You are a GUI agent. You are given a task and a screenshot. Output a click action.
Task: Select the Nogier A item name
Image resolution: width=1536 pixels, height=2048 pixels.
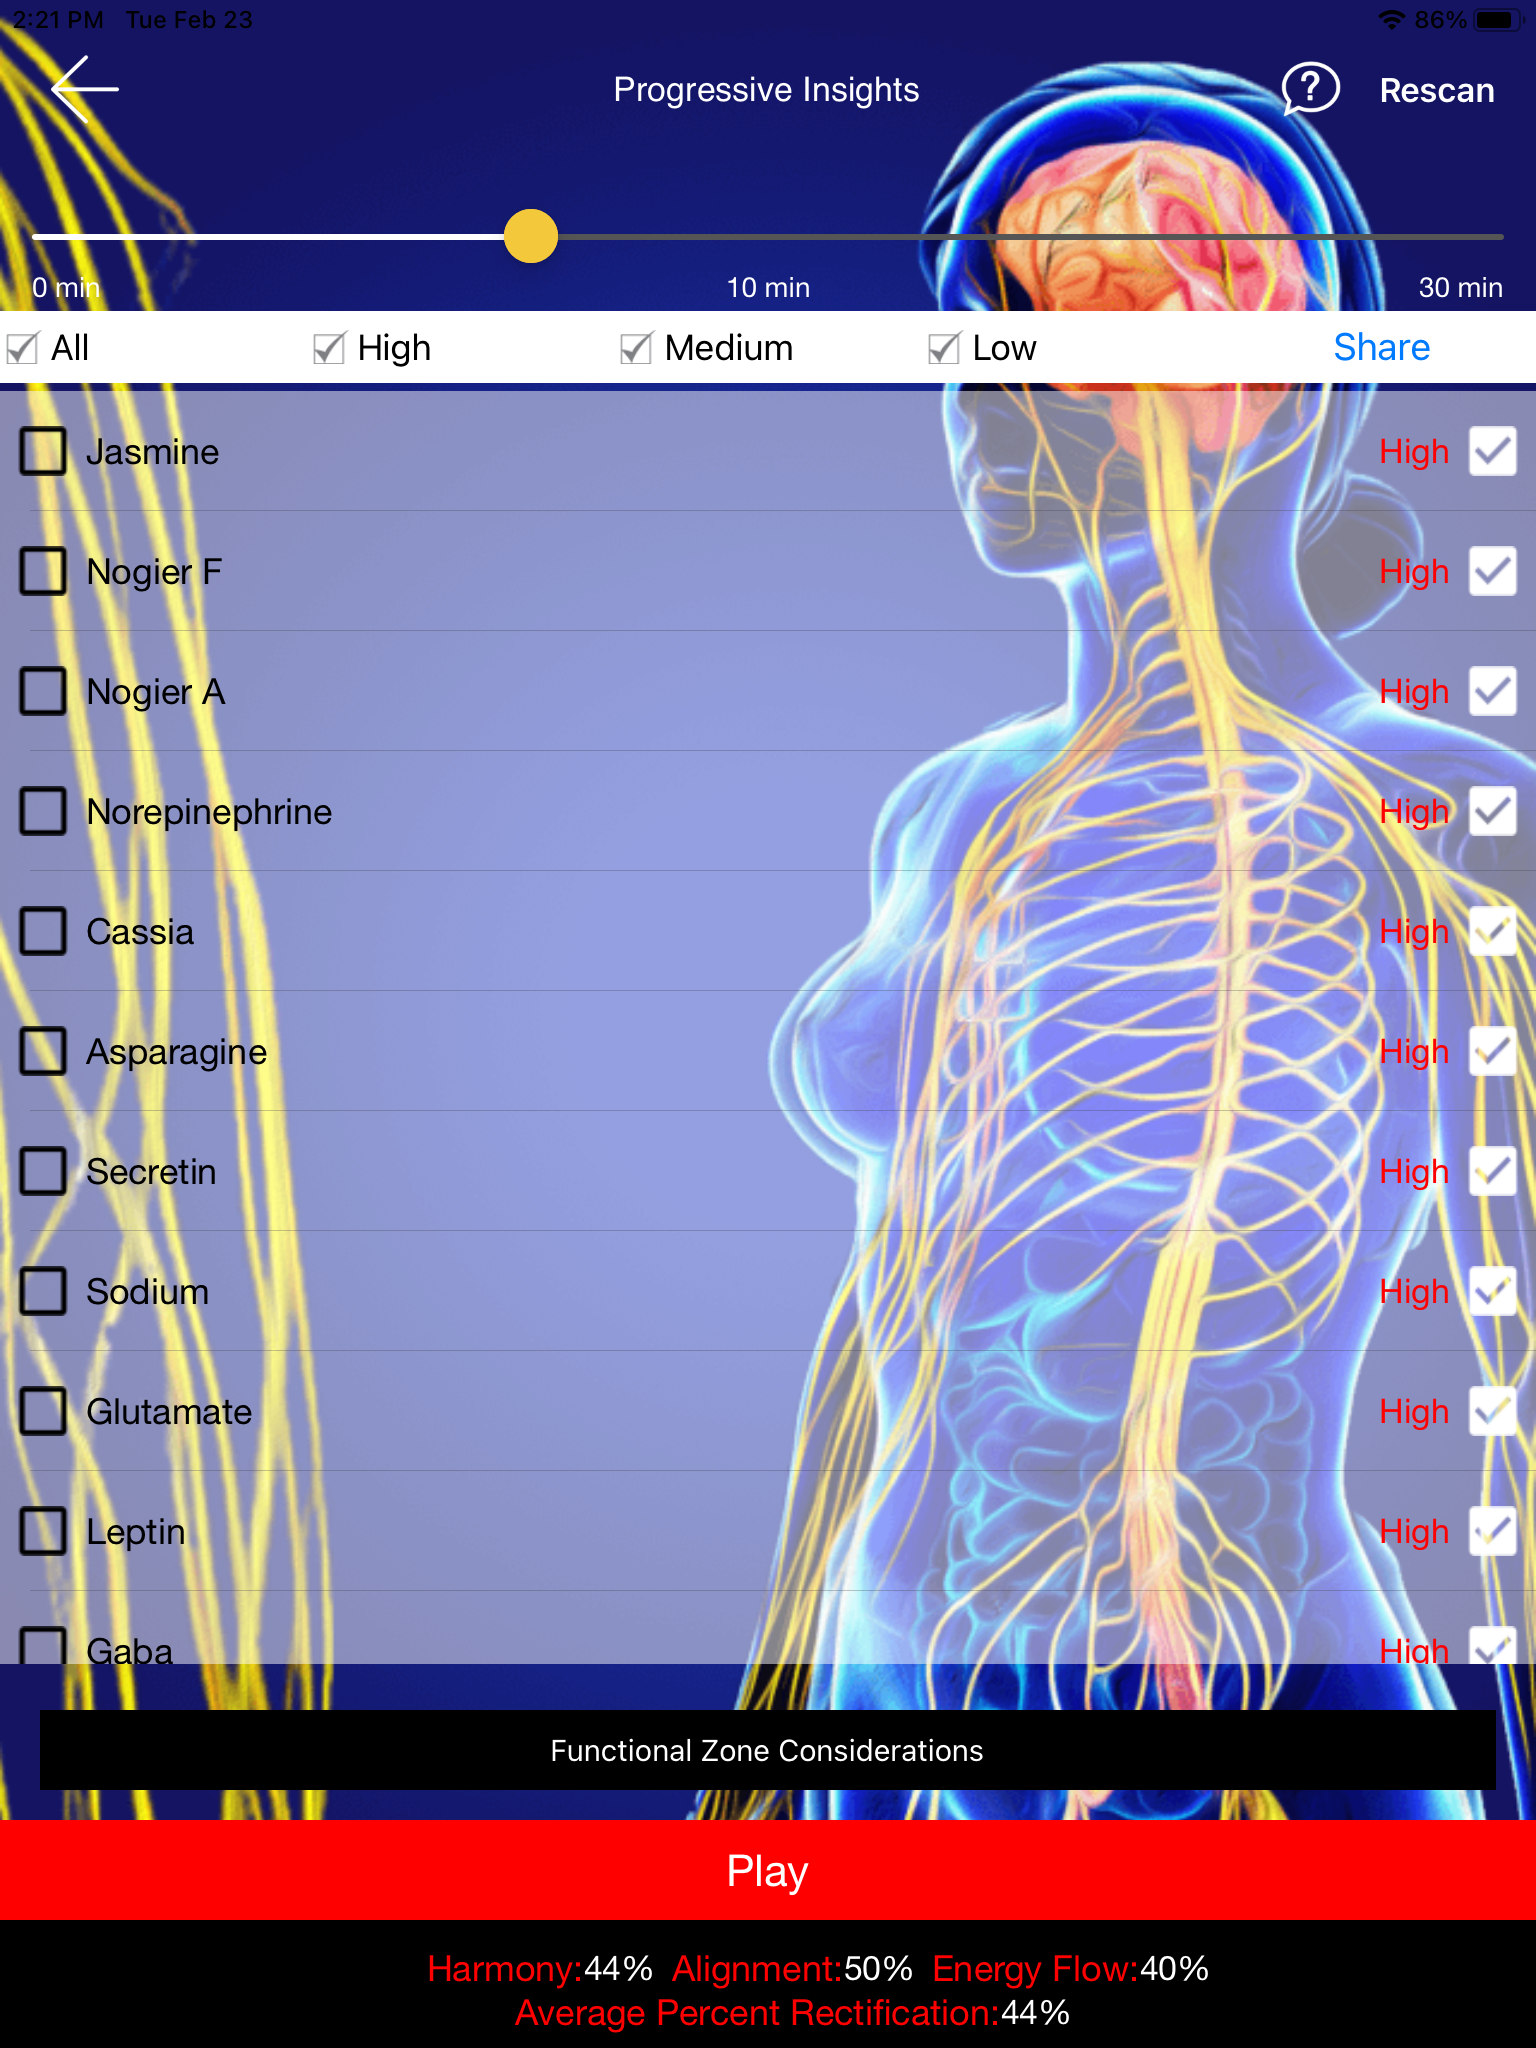pos(155,692)
